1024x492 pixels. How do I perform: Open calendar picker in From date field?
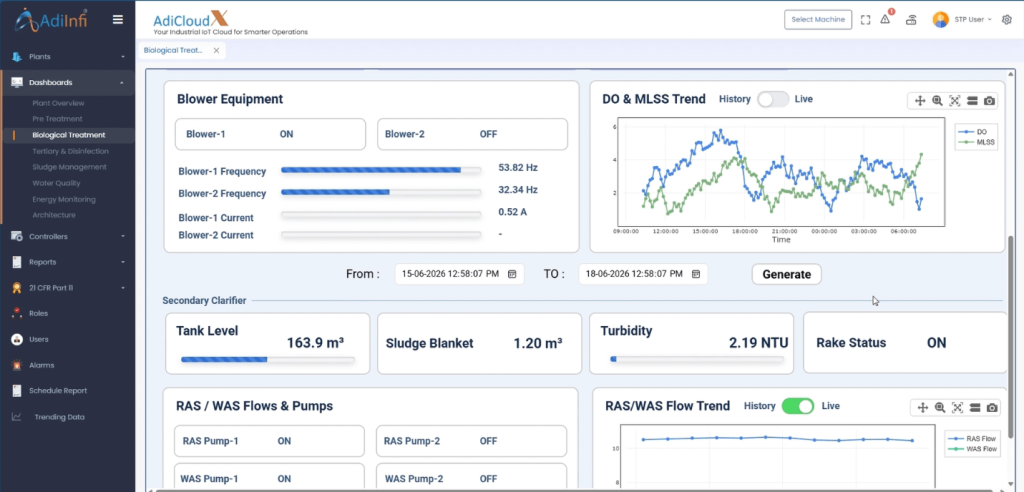(x=513, y=274)
